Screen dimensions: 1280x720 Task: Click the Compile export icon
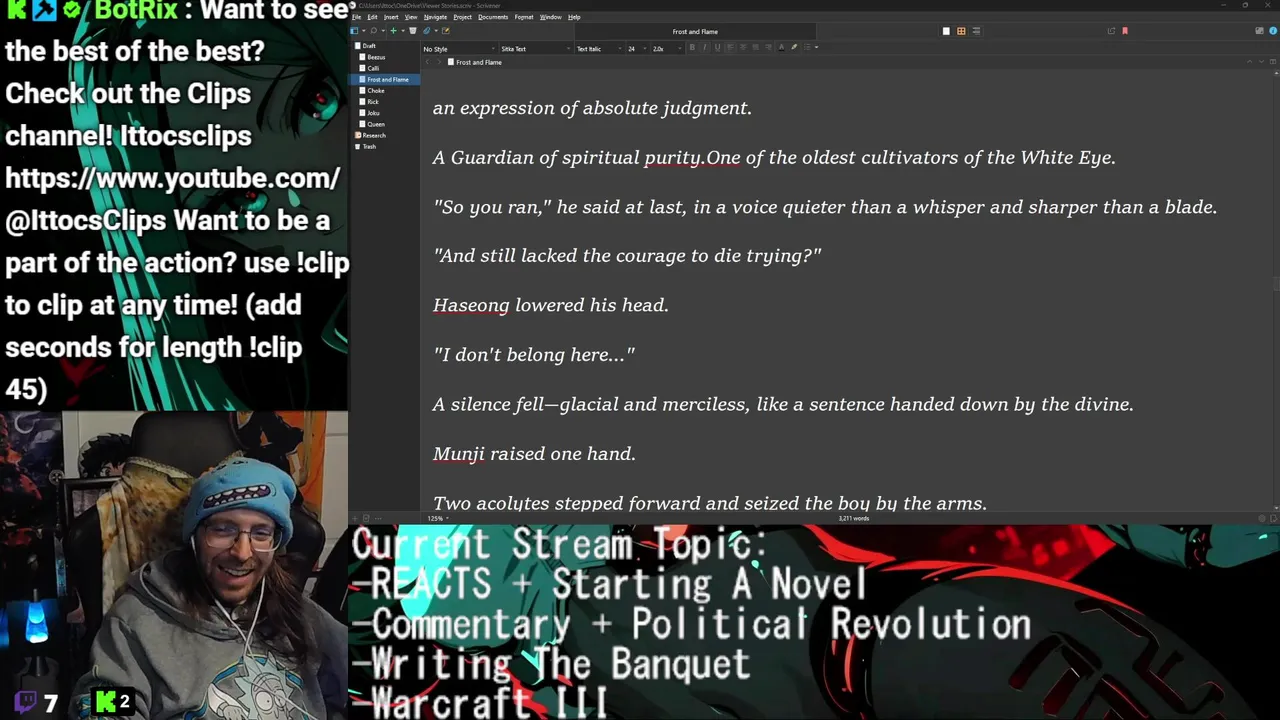pyautogui.click(x=1111, y=31)
